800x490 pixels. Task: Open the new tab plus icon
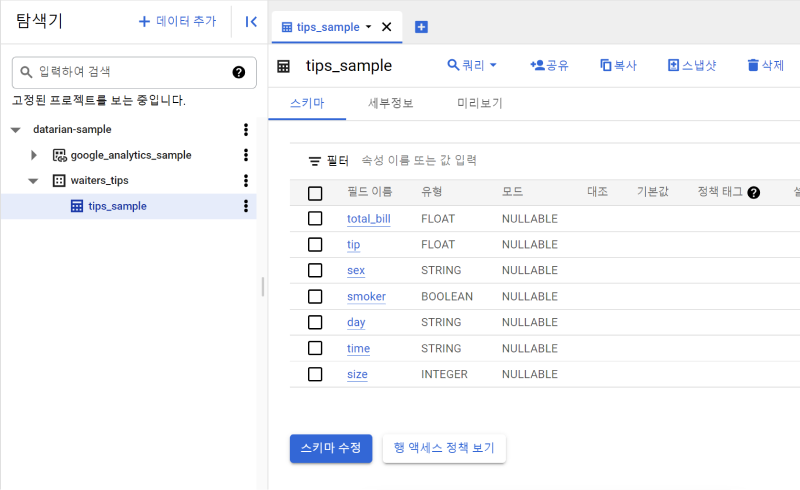[421, 27]
